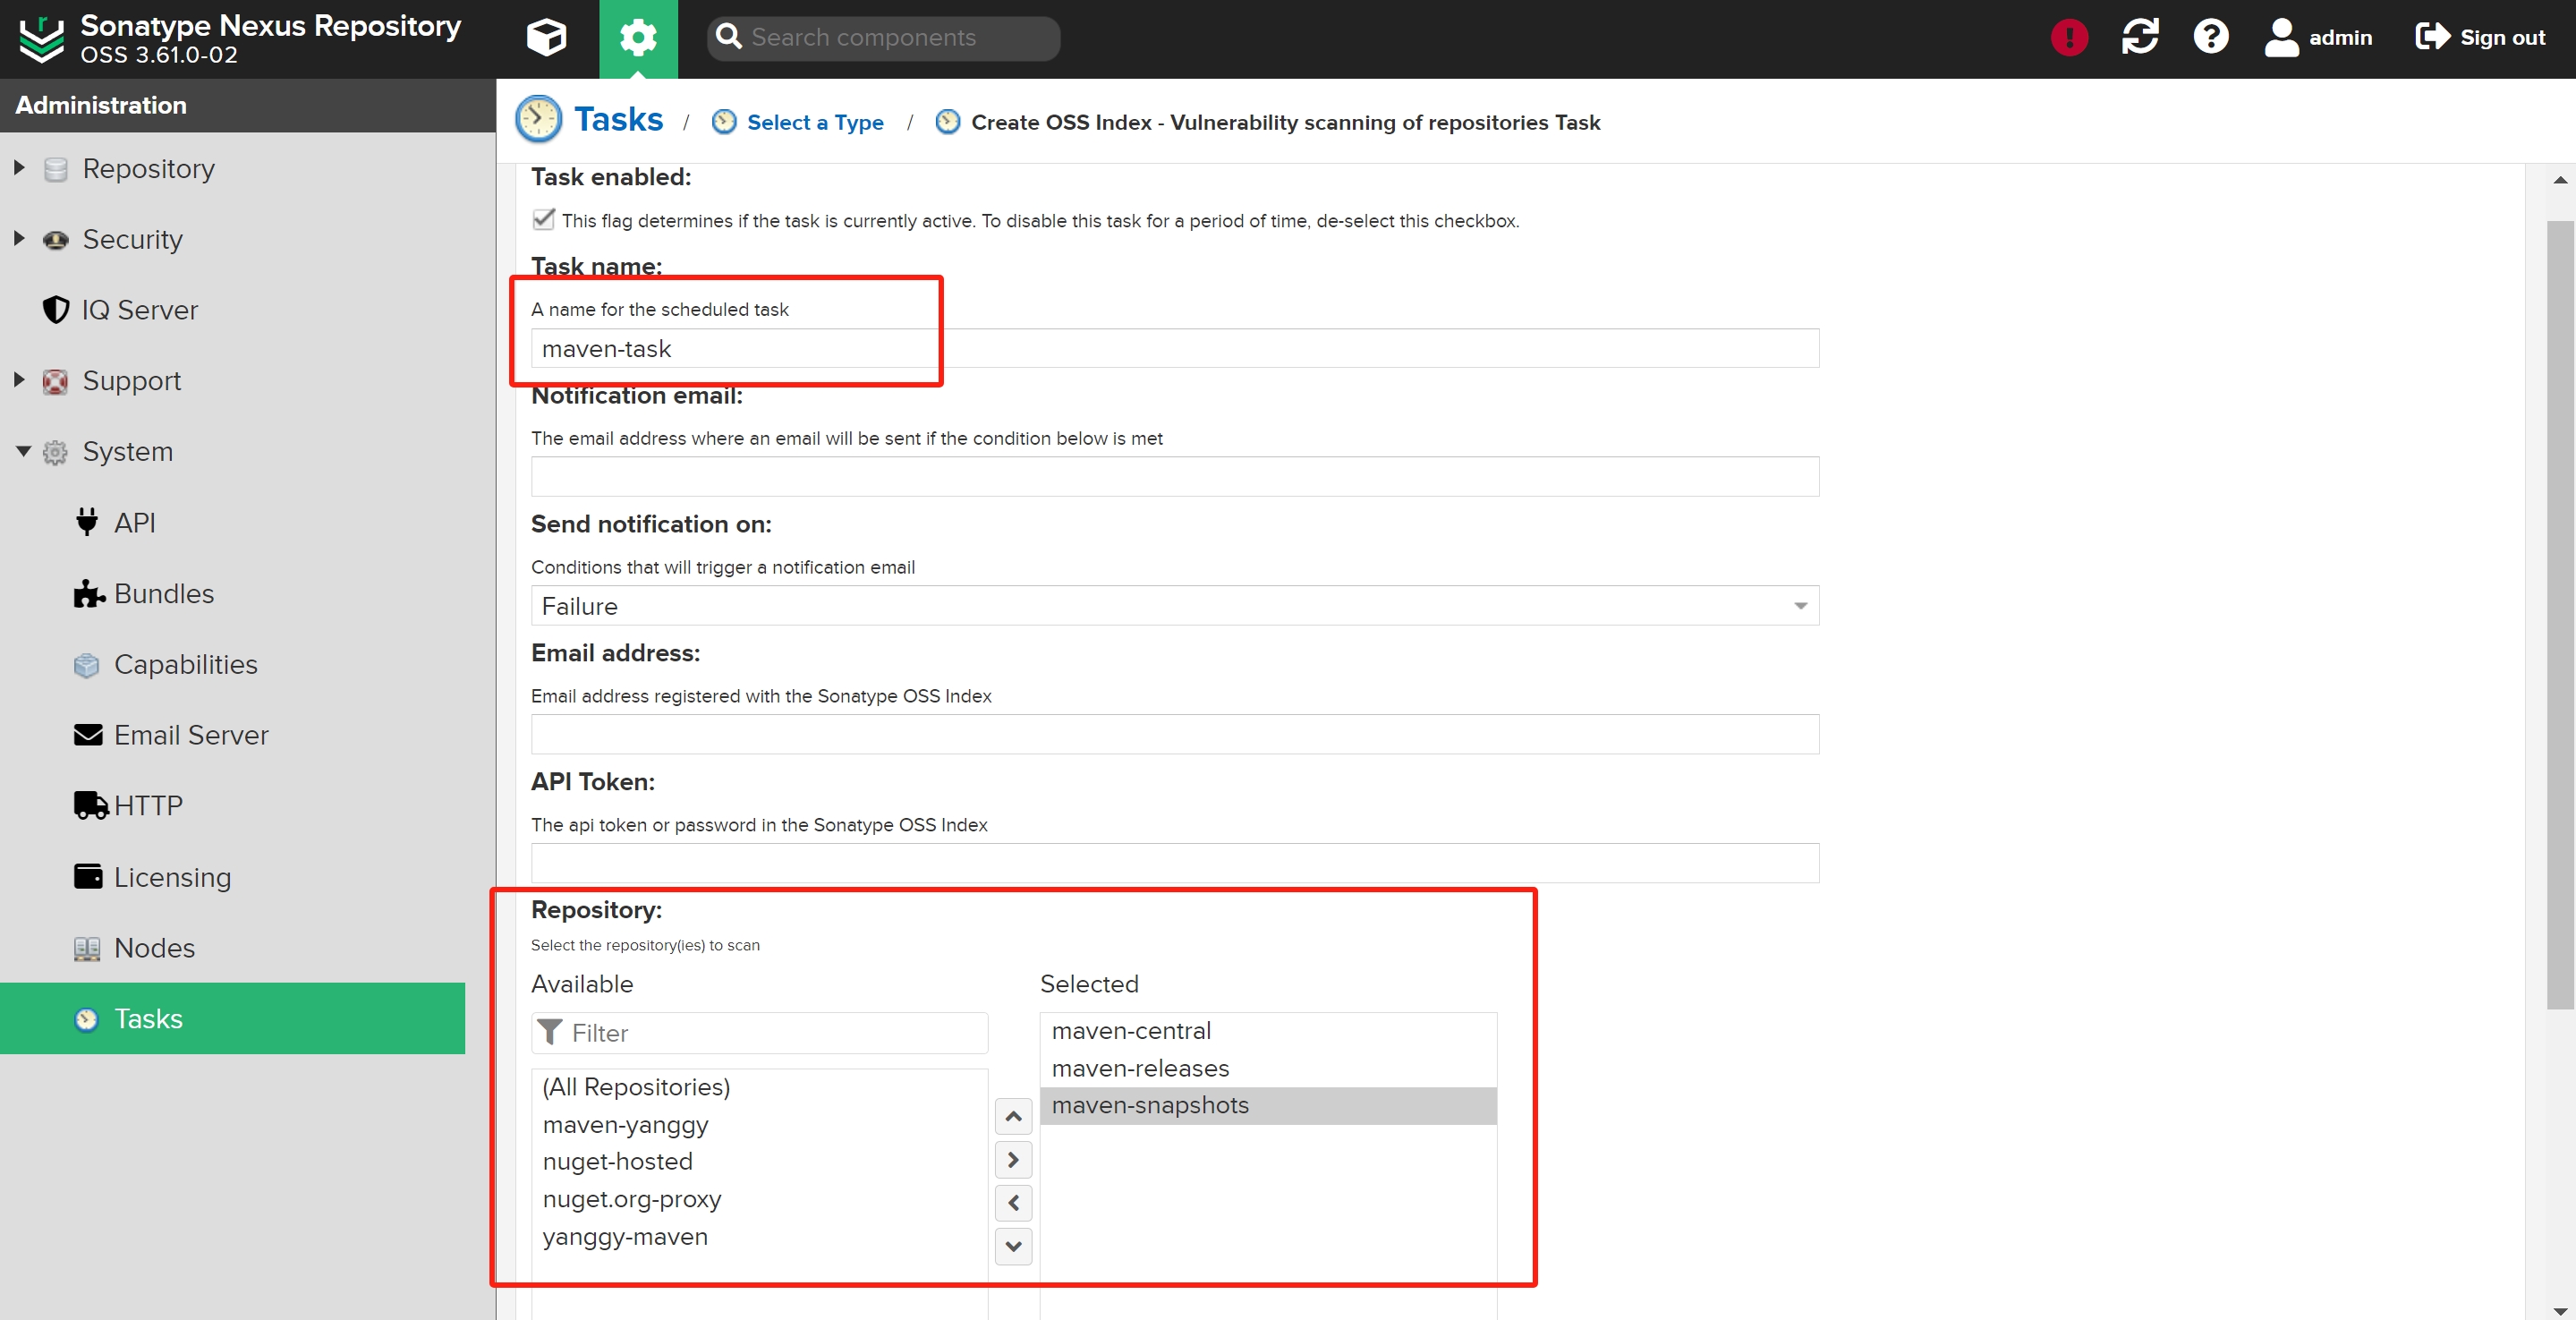Click the refresh icon in header
The image size is (2576, 1320).
(x=2140, y=38)
